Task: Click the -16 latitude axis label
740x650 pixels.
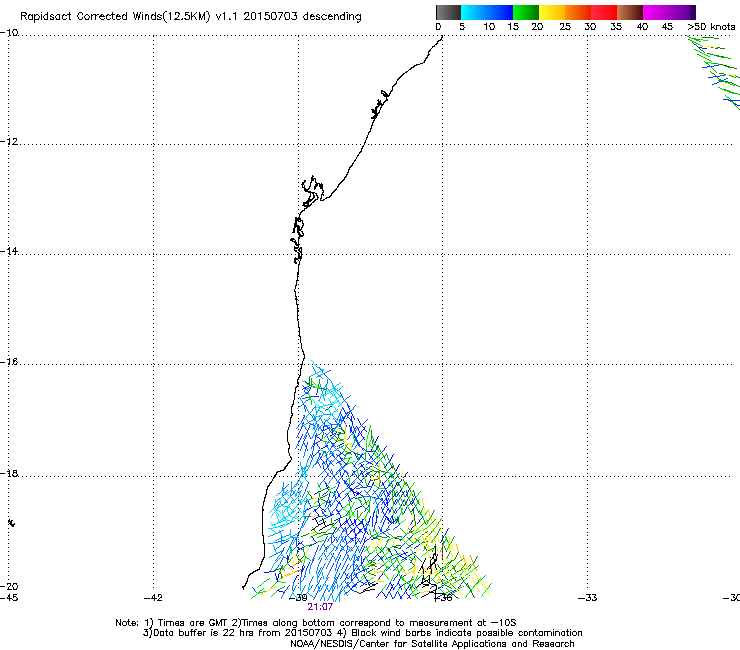Action: (x=9, y=362)
